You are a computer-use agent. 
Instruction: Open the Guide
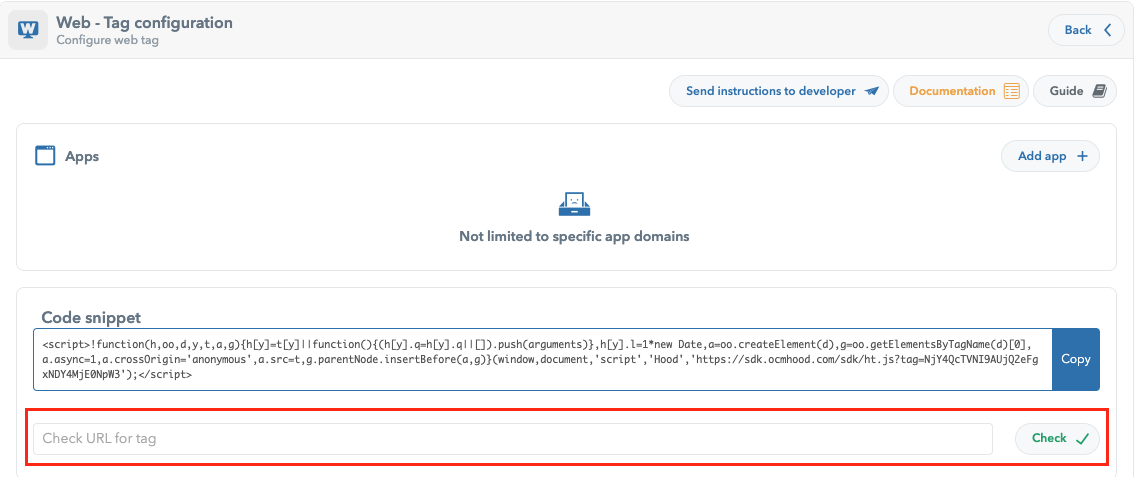tap(1075, 91)
